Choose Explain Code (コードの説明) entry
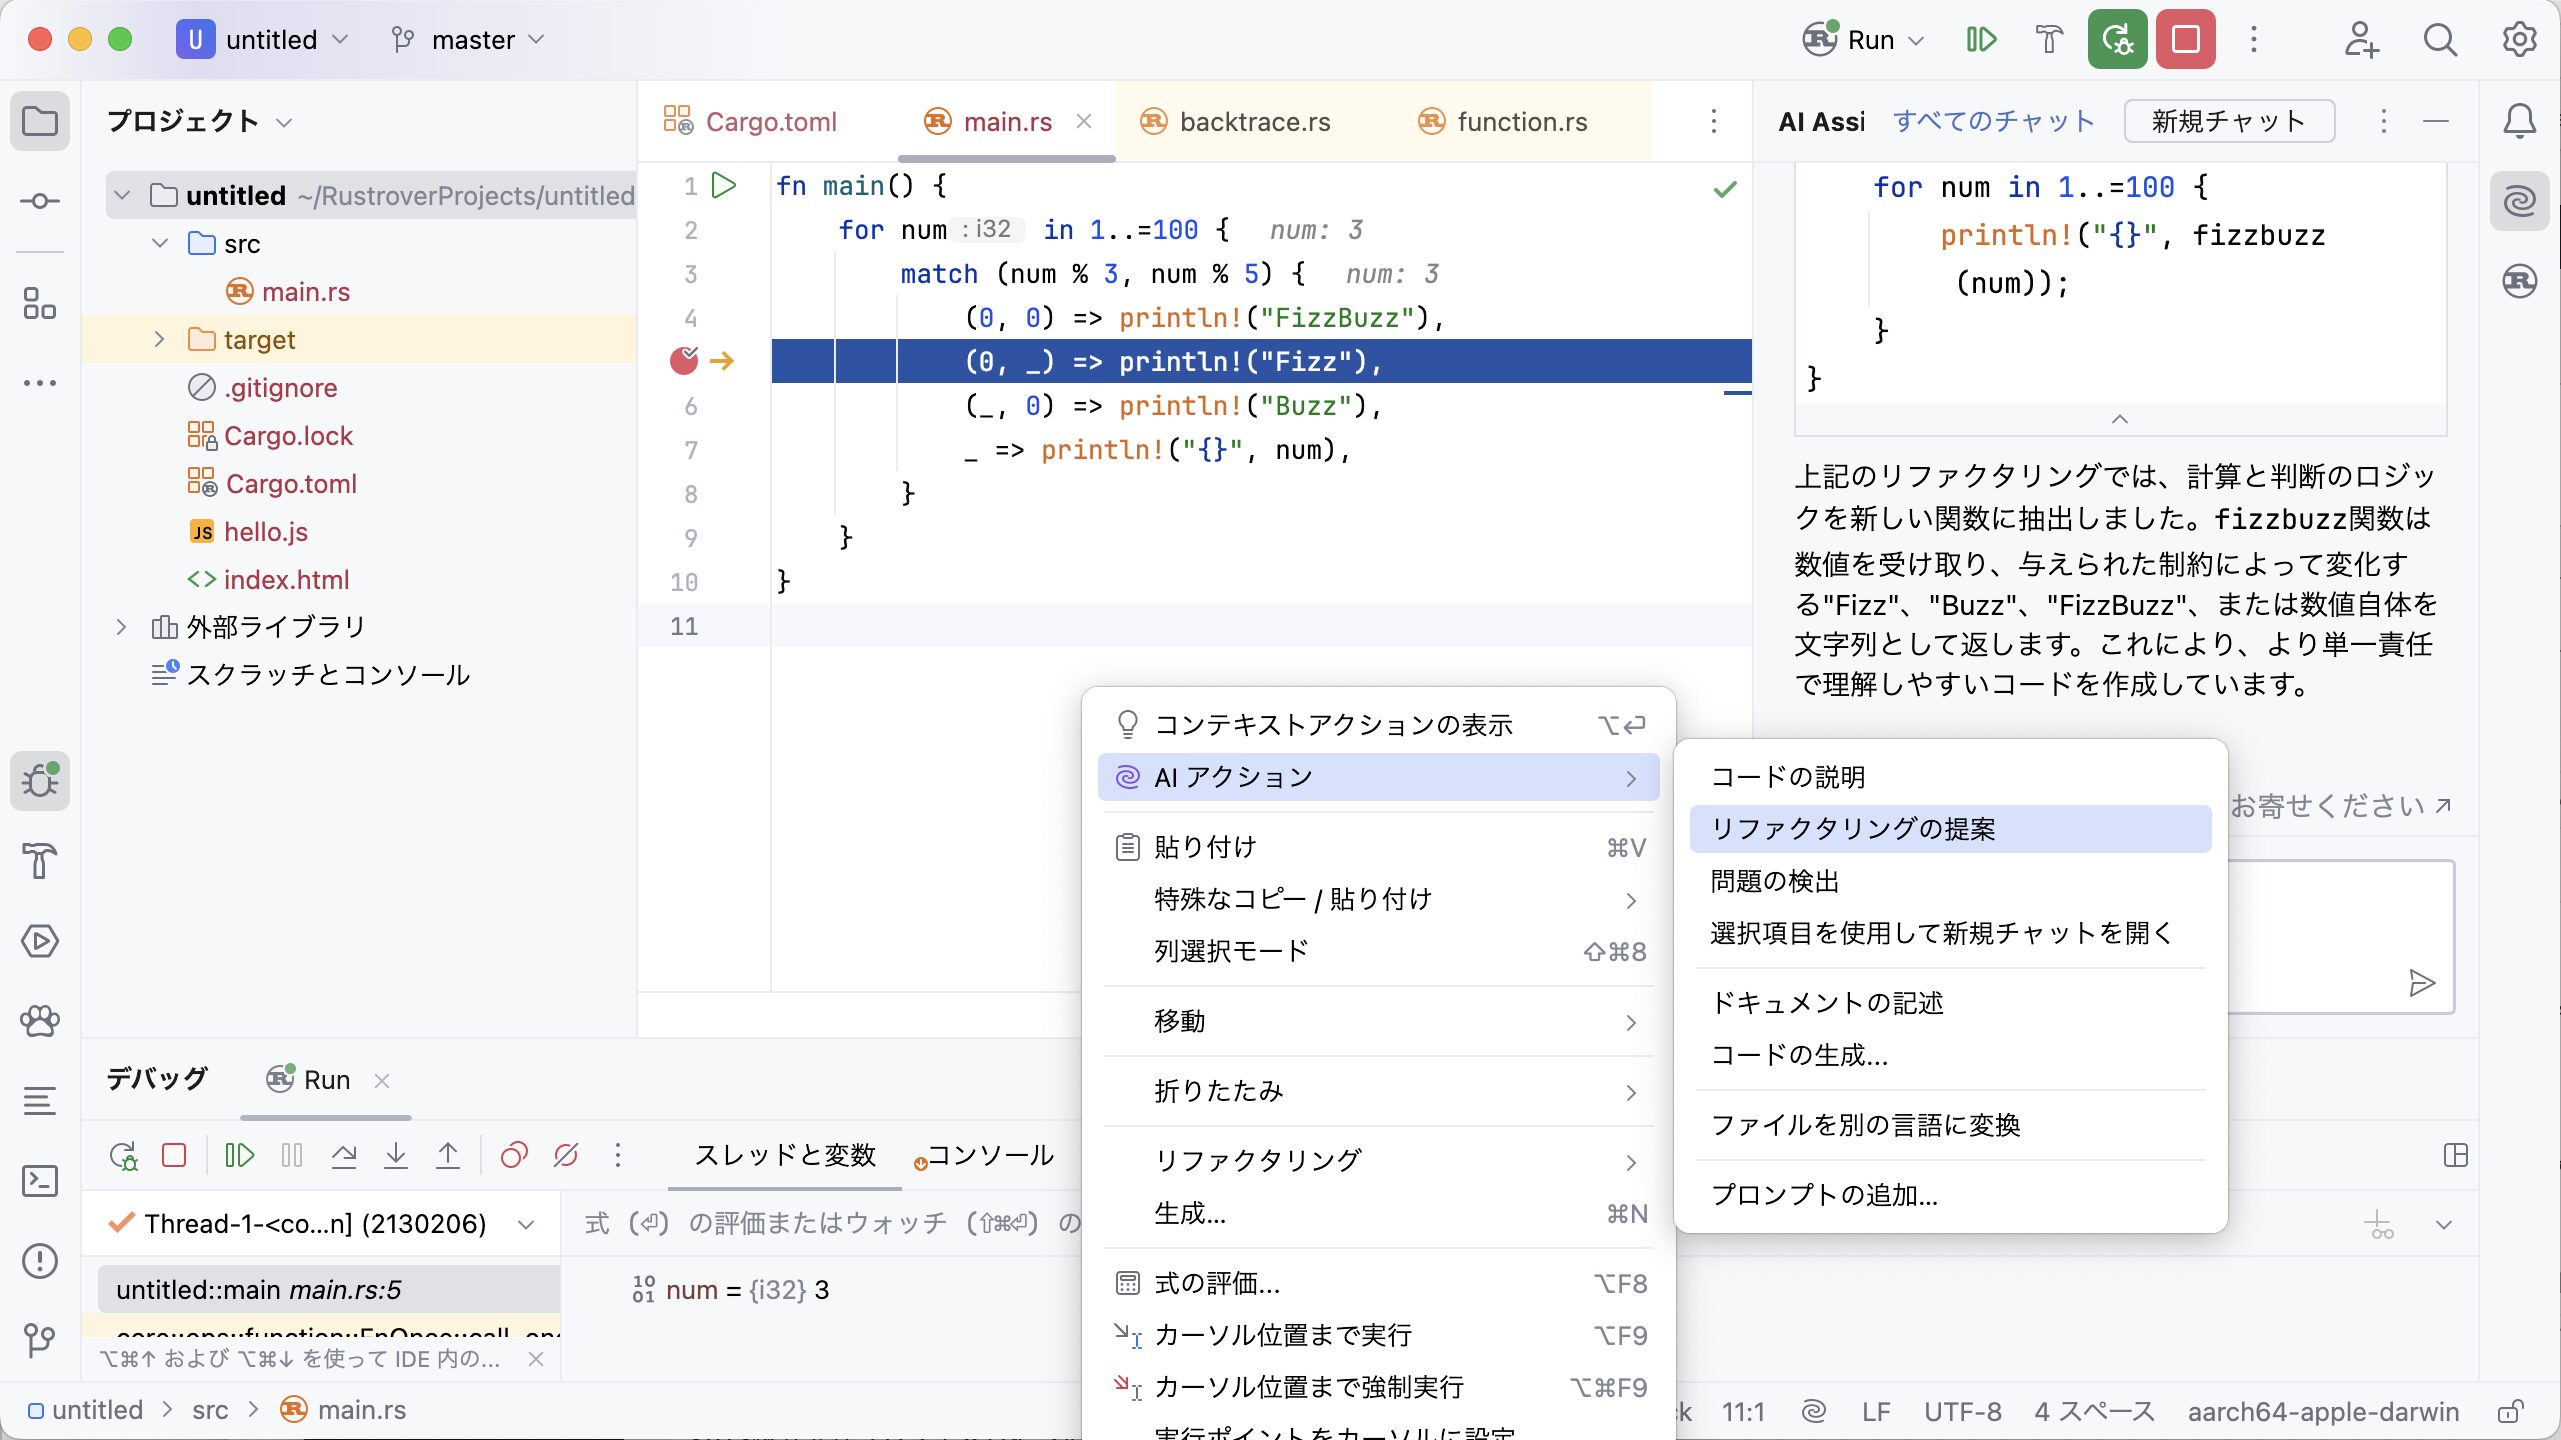This screenshot has height=1440, width=2561. pos(1950,777)
